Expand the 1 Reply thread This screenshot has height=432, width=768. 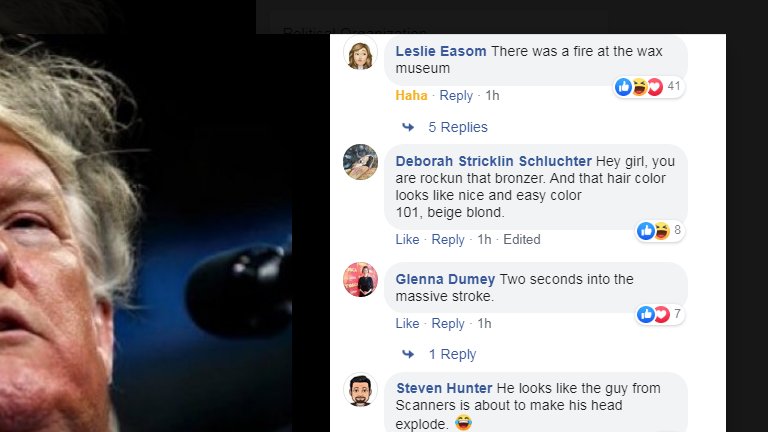pos(453,354)
